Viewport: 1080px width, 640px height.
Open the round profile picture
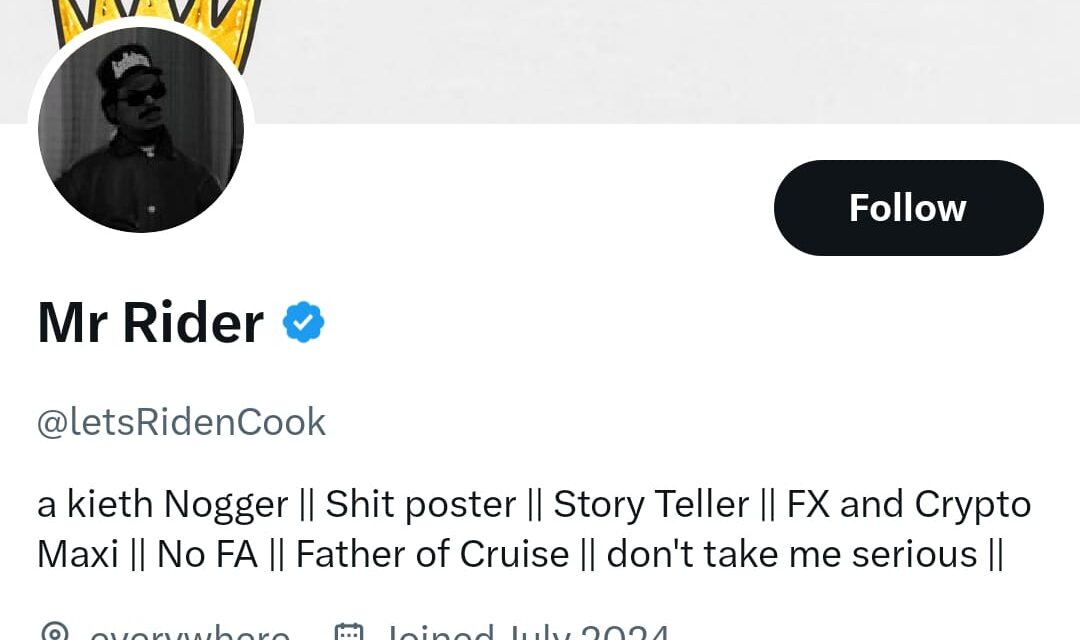(x=141, y=130)
